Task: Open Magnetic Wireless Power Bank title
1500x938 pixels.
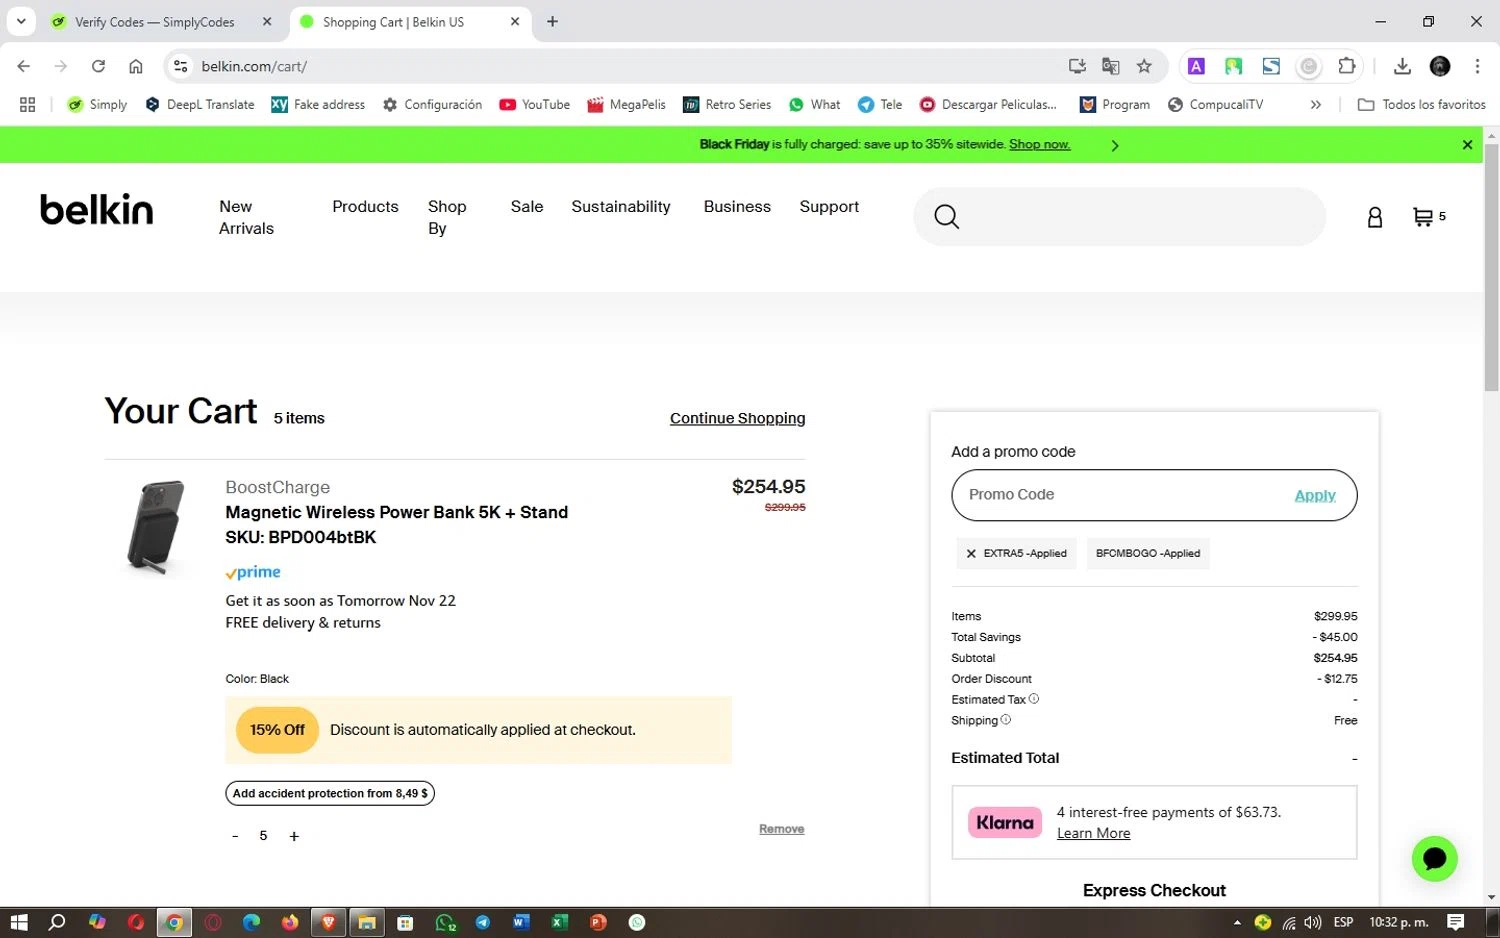Action: tap(396, 512)
